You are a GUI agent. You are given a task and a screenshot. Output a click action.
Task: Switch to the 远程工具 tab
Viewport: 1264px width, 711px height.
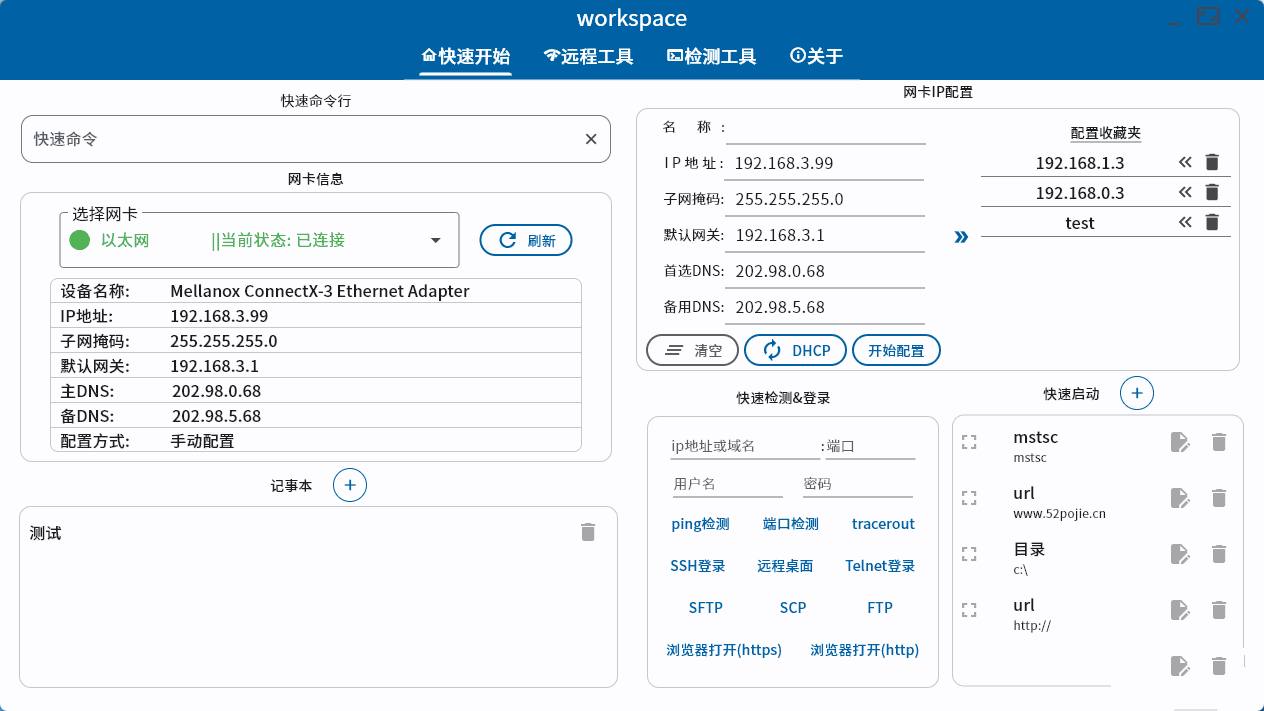click(x=589, y=56)
